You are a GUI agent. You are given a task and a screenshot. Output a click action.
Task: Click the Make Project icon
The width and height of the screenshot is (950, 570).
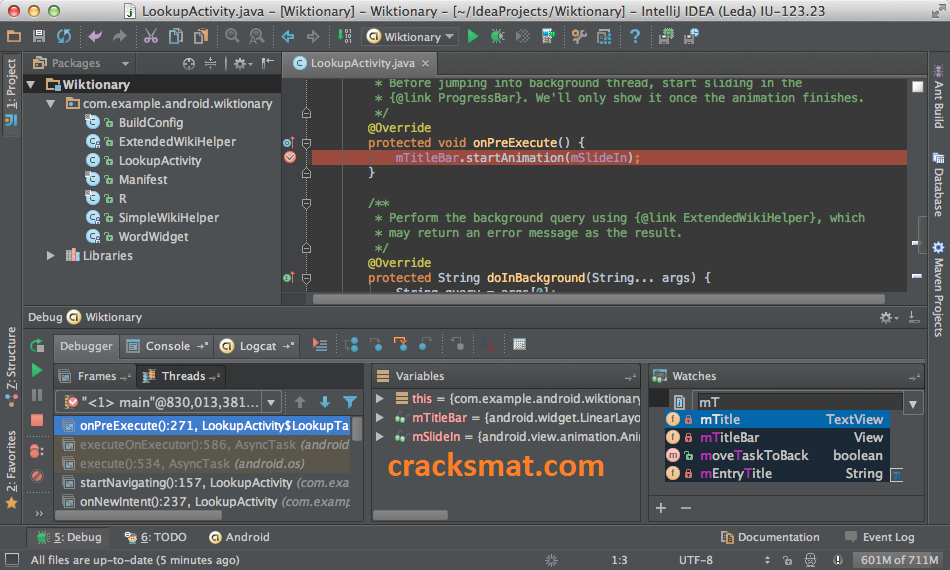click(x=344, y=36)
